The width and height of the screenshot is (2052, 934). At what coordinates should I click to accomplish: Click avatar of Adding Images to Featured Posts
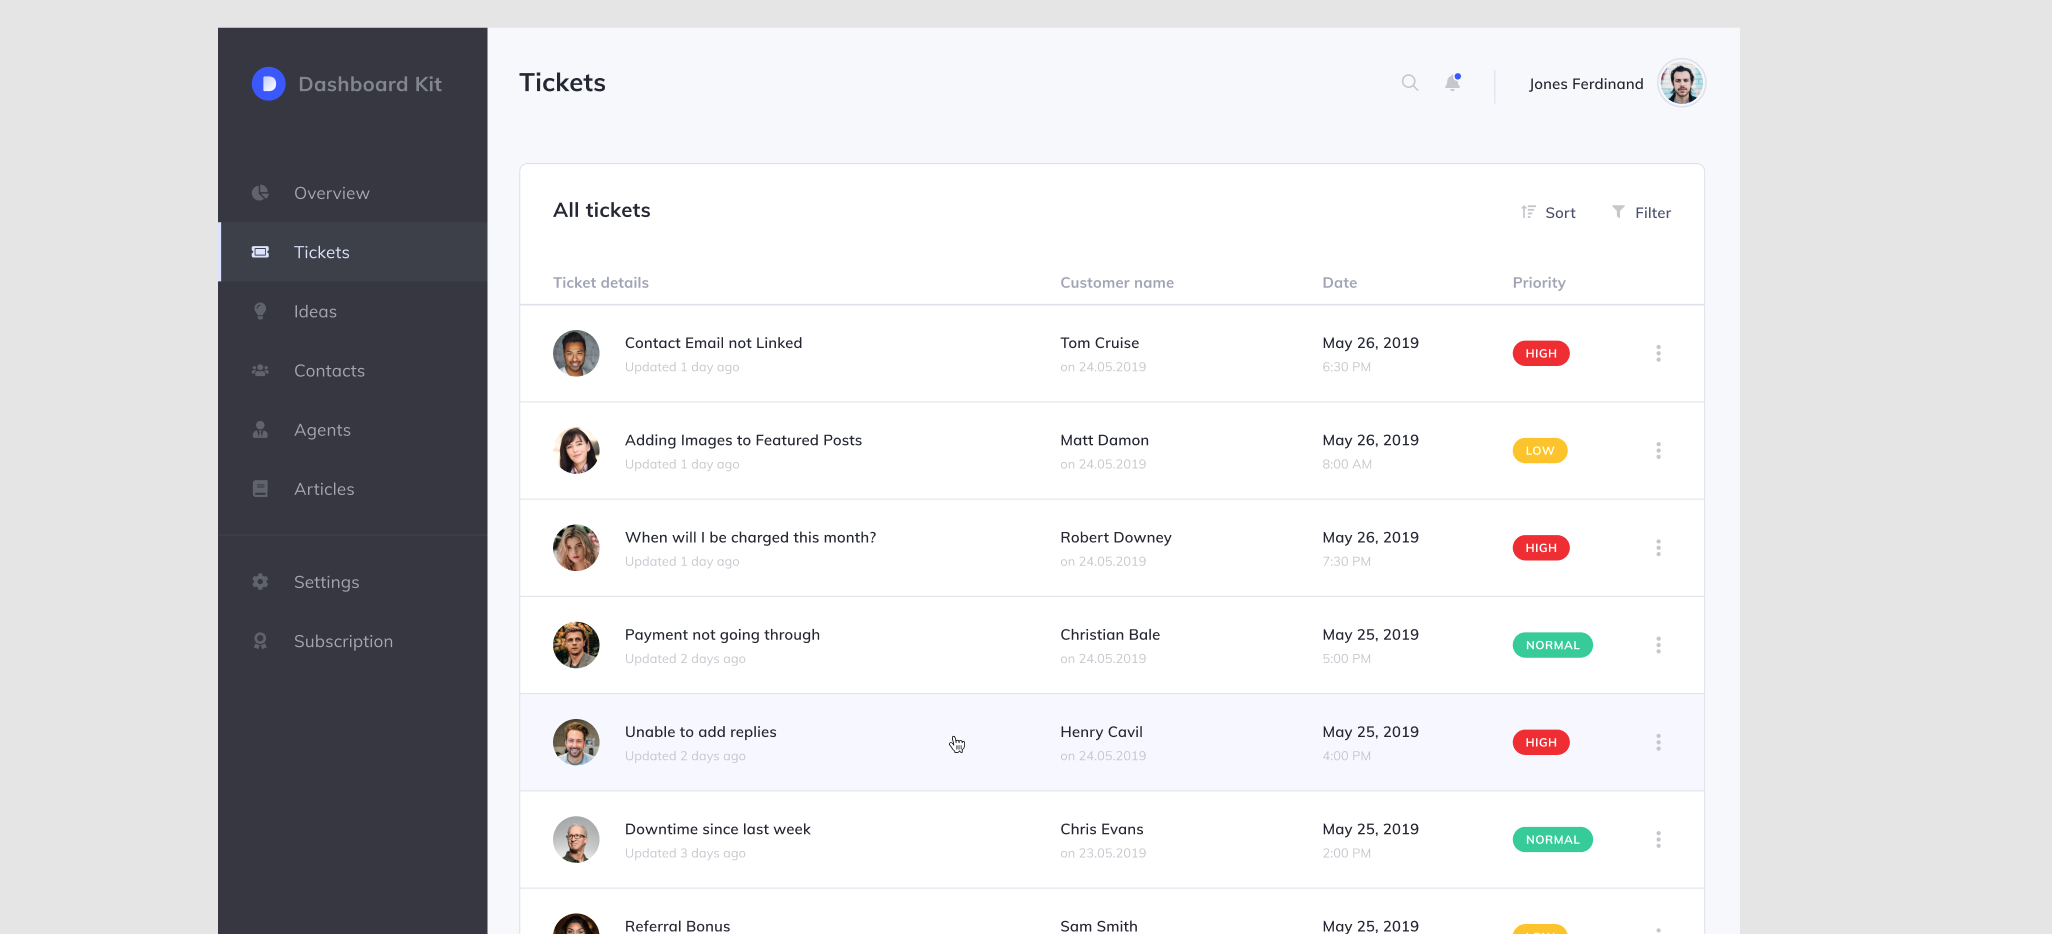(x=576, y=451)
